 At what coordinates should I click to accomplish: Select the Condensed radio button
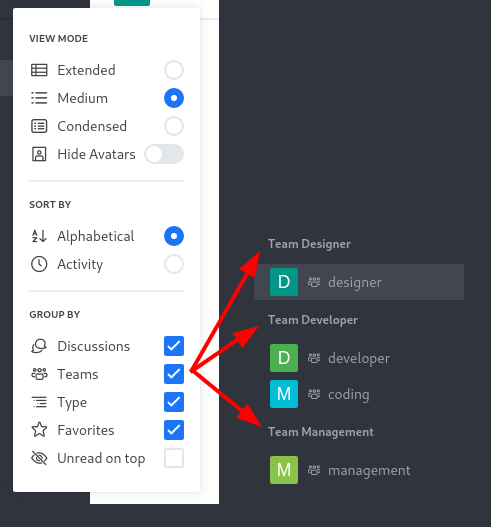coord(174,126)
